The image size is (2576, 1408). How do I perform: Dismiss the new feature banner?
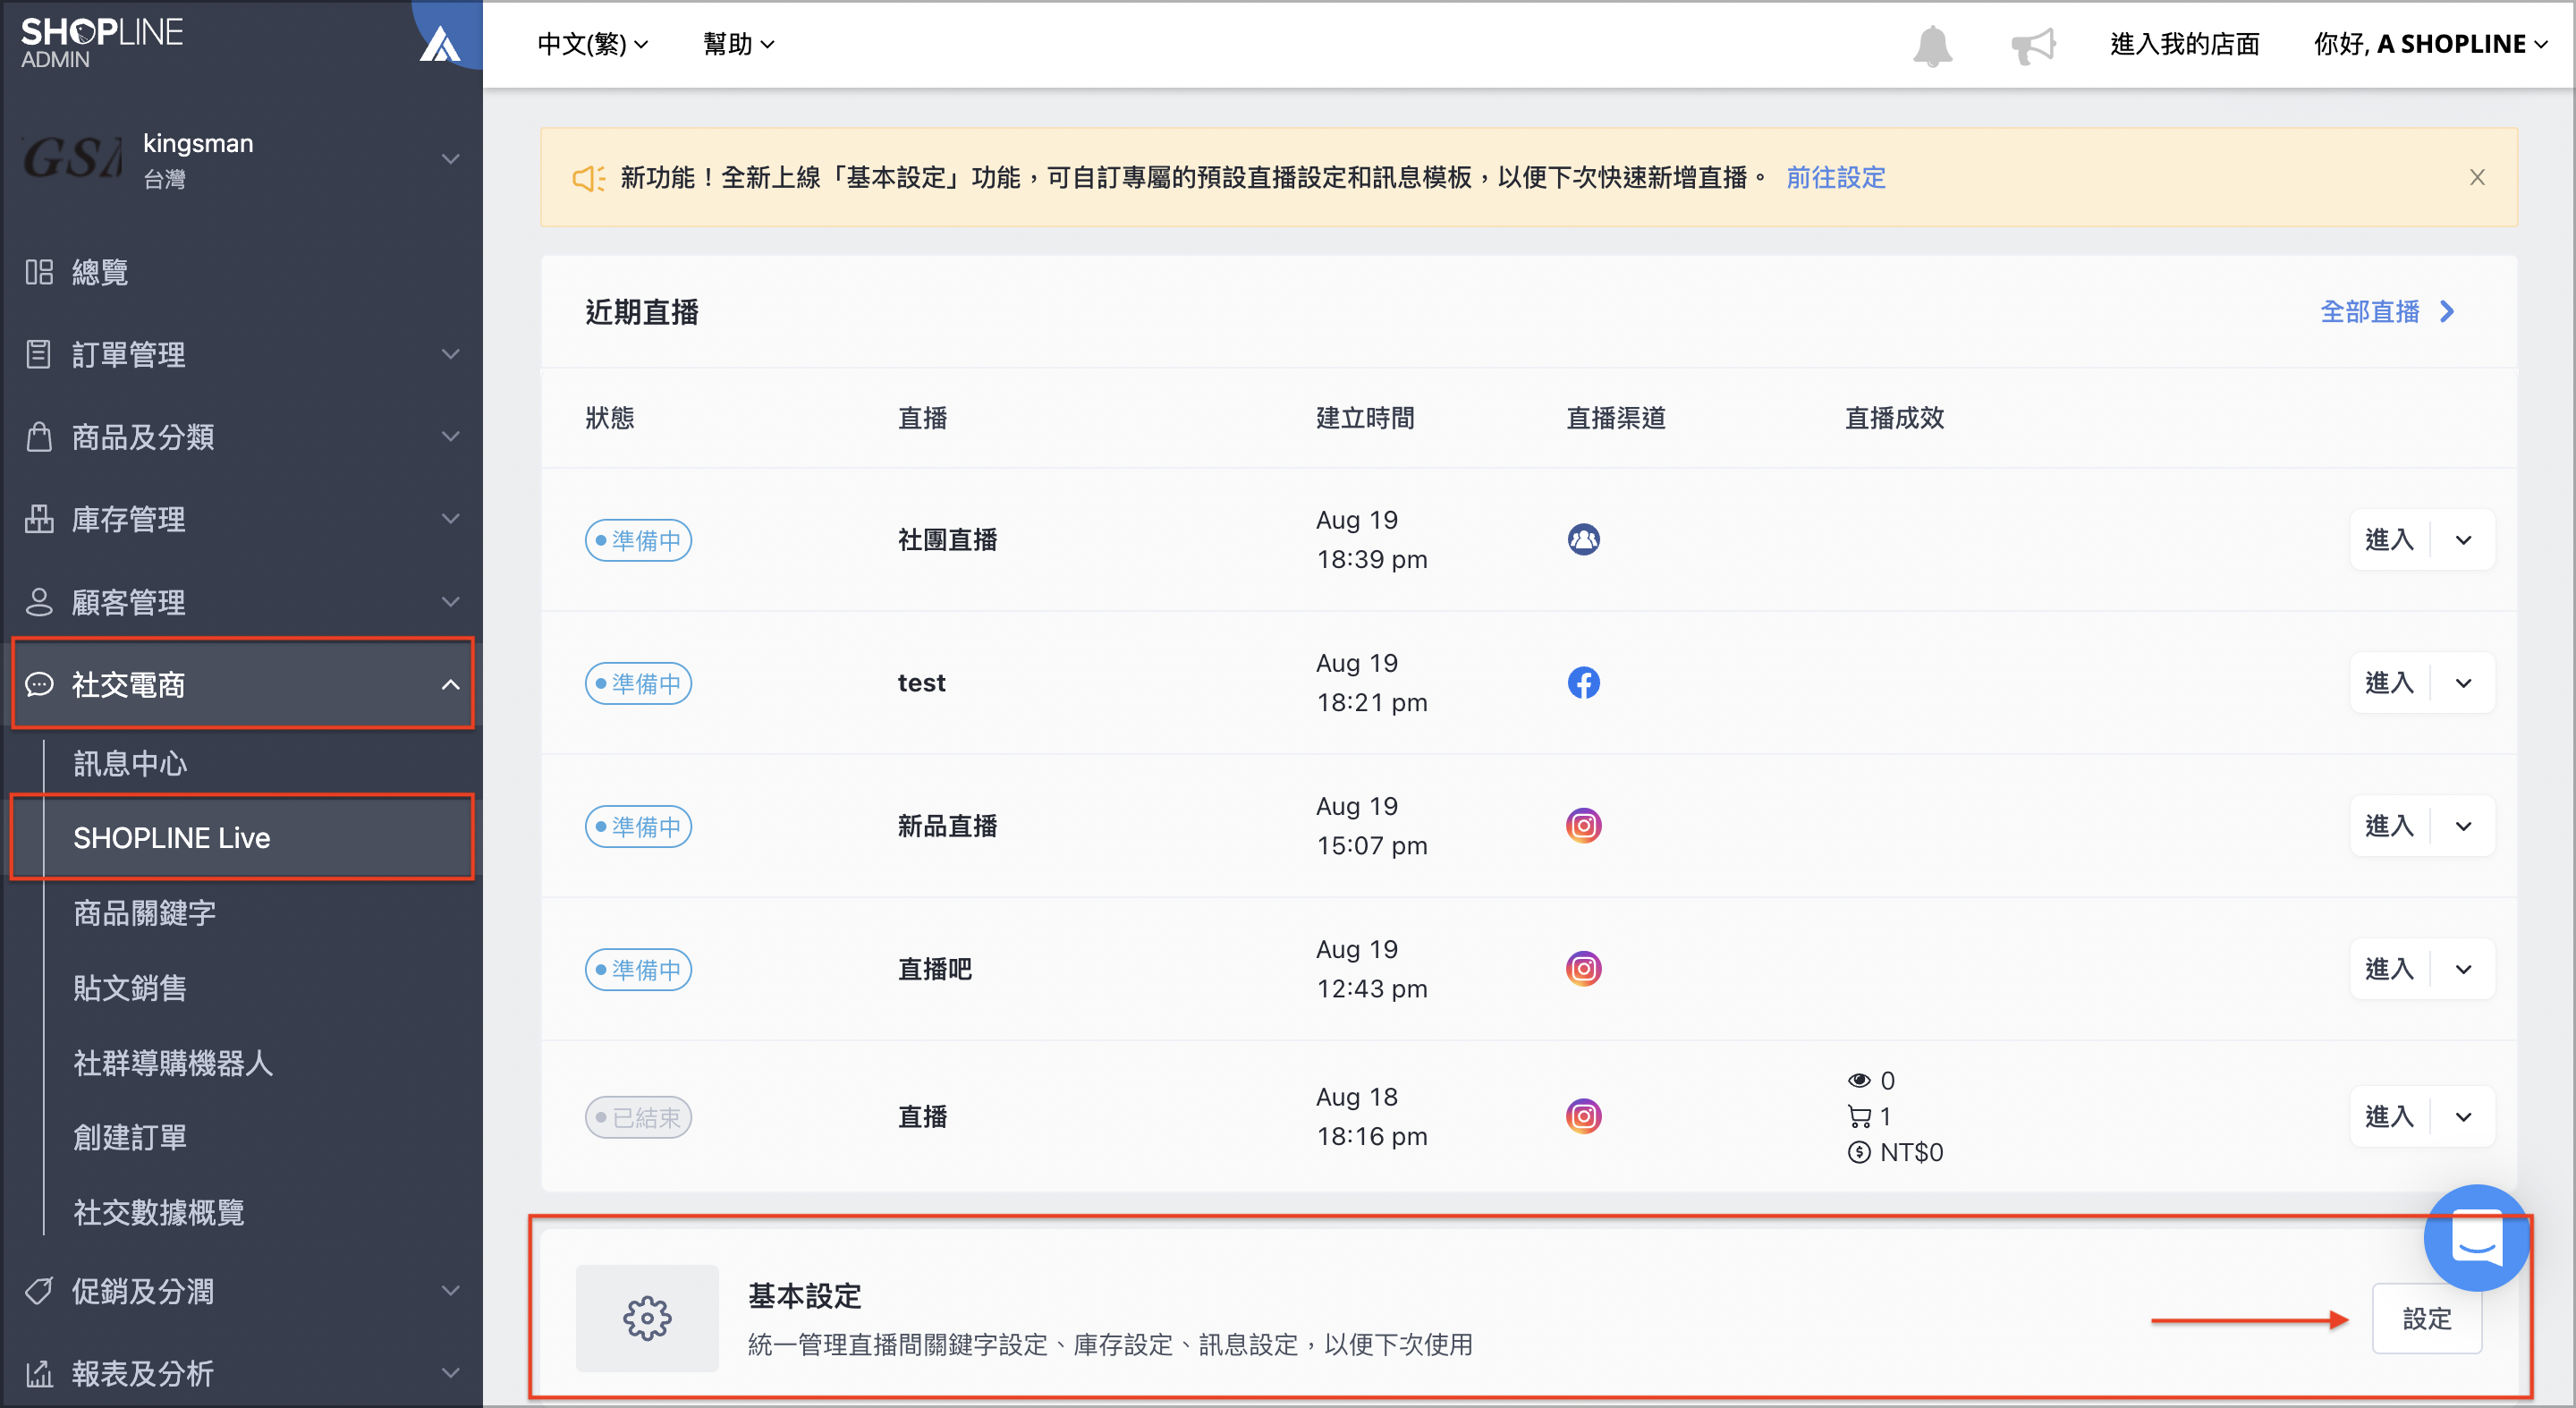tap(2477, 177)
